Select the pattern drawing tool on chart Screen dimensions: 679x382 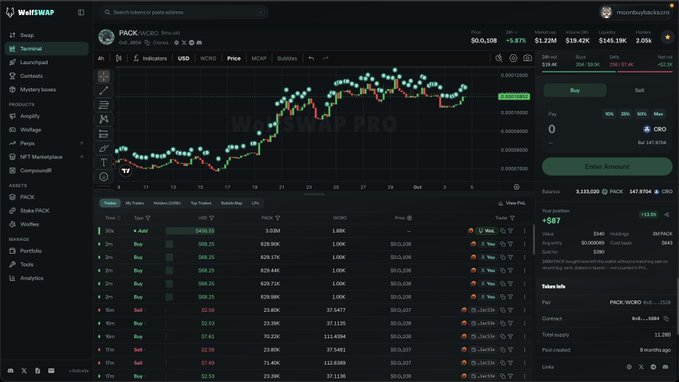pyautogui.click(x=103, y=119)
